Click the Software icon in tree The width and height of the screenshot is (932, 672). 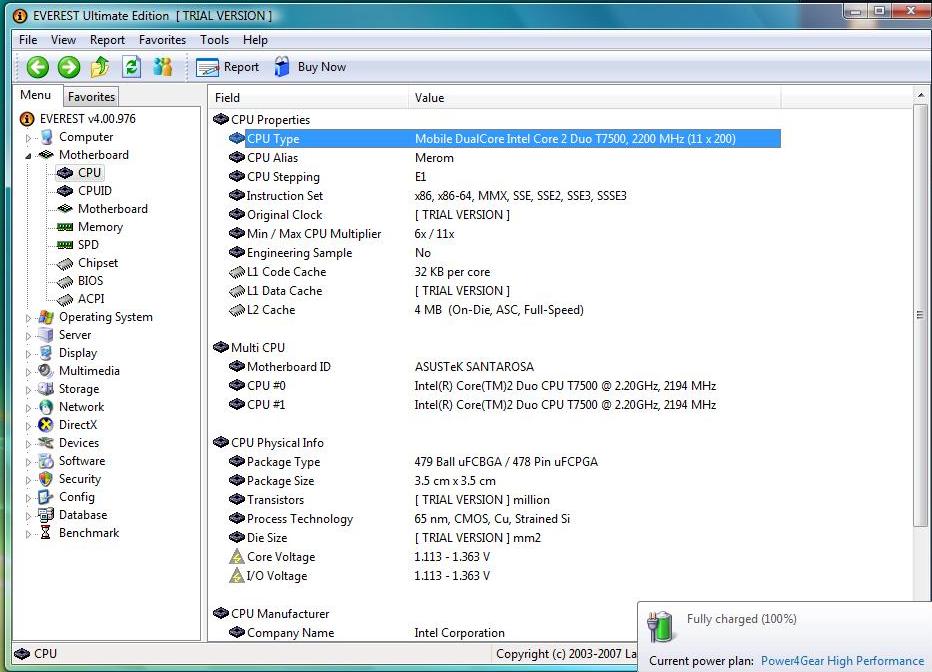tap(45, 461)
